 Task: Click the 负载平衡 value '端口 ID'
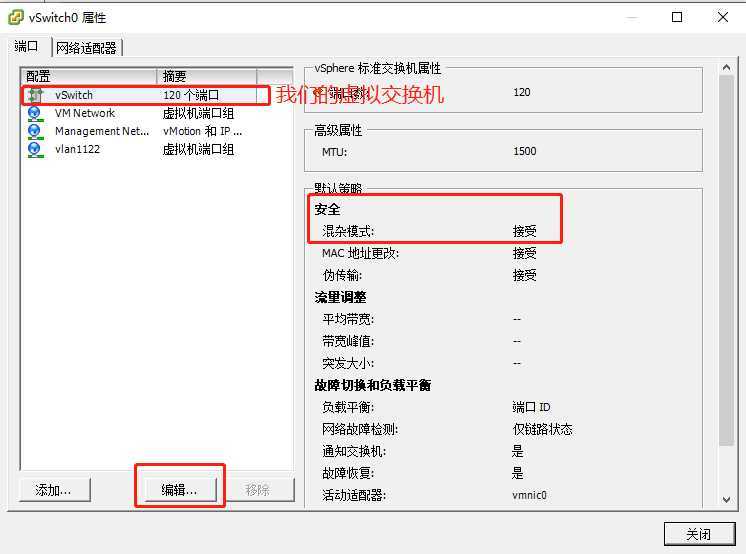coord(531,407)
